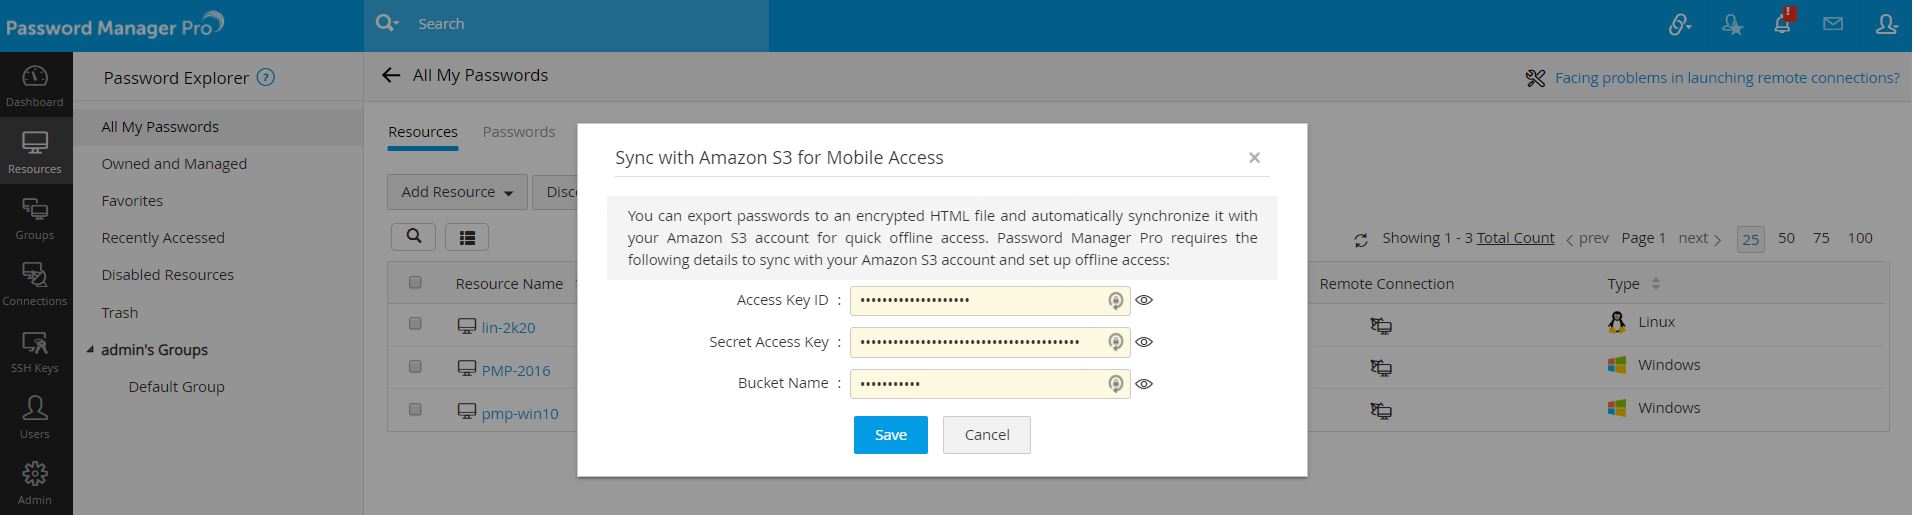Open the Dashboard sidebar icon
This screenshot has width=1912, height=515.
[35, 85]
